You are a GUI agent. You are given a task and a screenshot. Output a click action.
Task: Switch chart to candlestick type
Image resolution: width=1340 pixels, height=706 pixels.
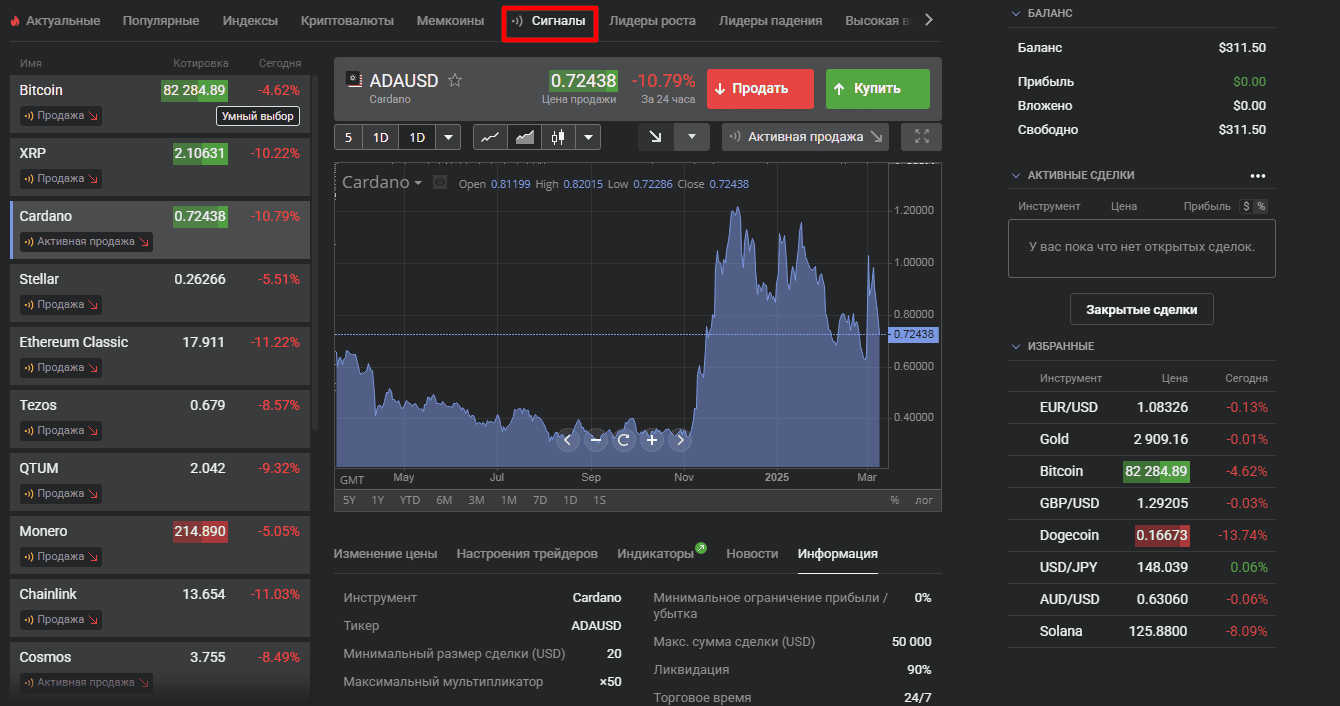point(558,137)
